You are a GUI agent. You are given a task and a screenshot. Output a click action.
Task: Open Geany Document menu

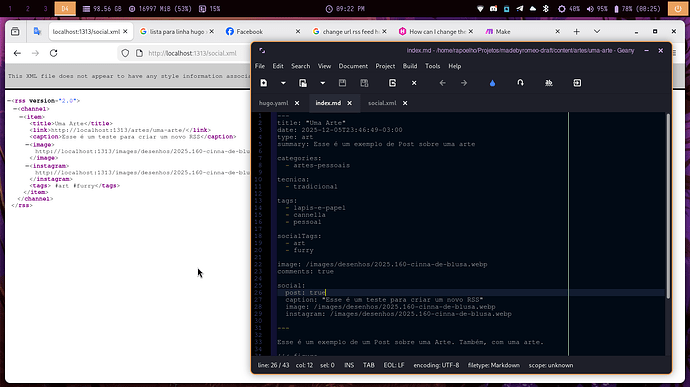pyautogui.click(x=353, y=66)
